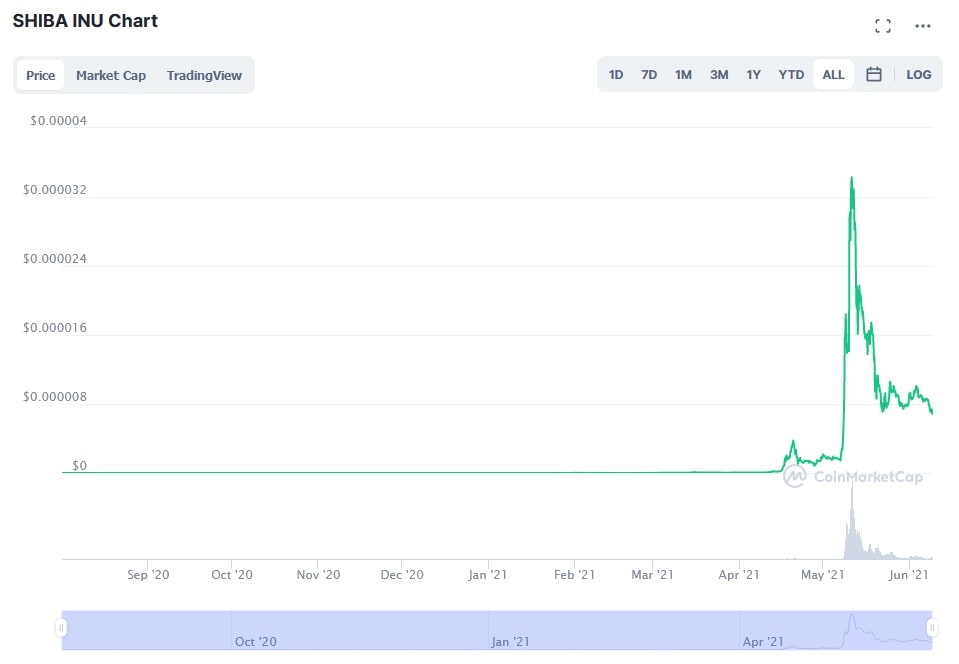Open the fullscreen chart view icon
The width and height of the screenshot is (959, 664).
(x=883, y=26)
